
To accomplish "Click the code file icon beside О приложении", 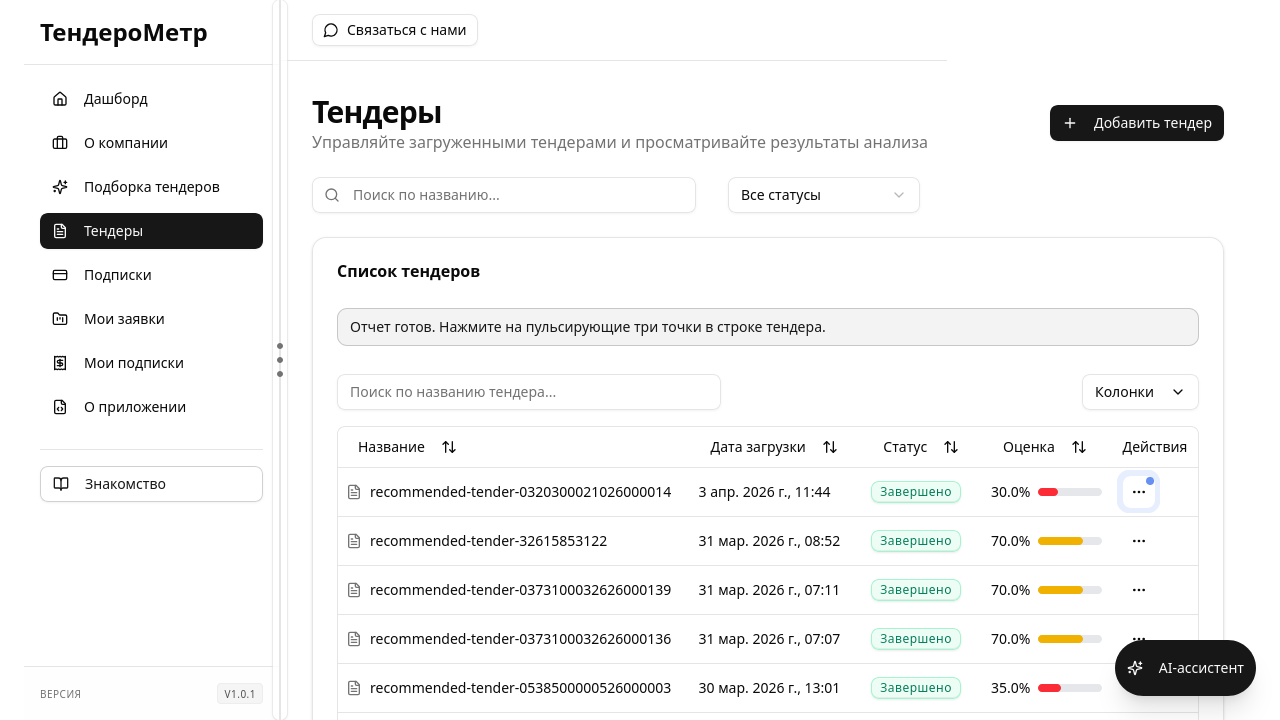I will pyautogui.click(x=60, y=407).
